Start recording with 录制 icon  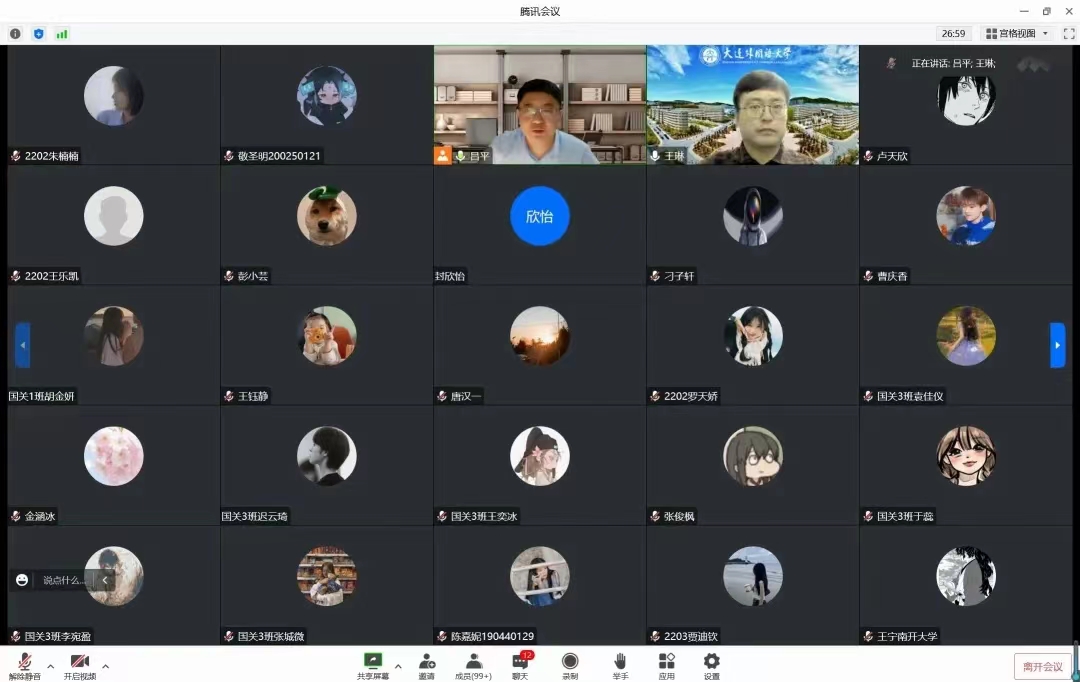click(570, 664)
